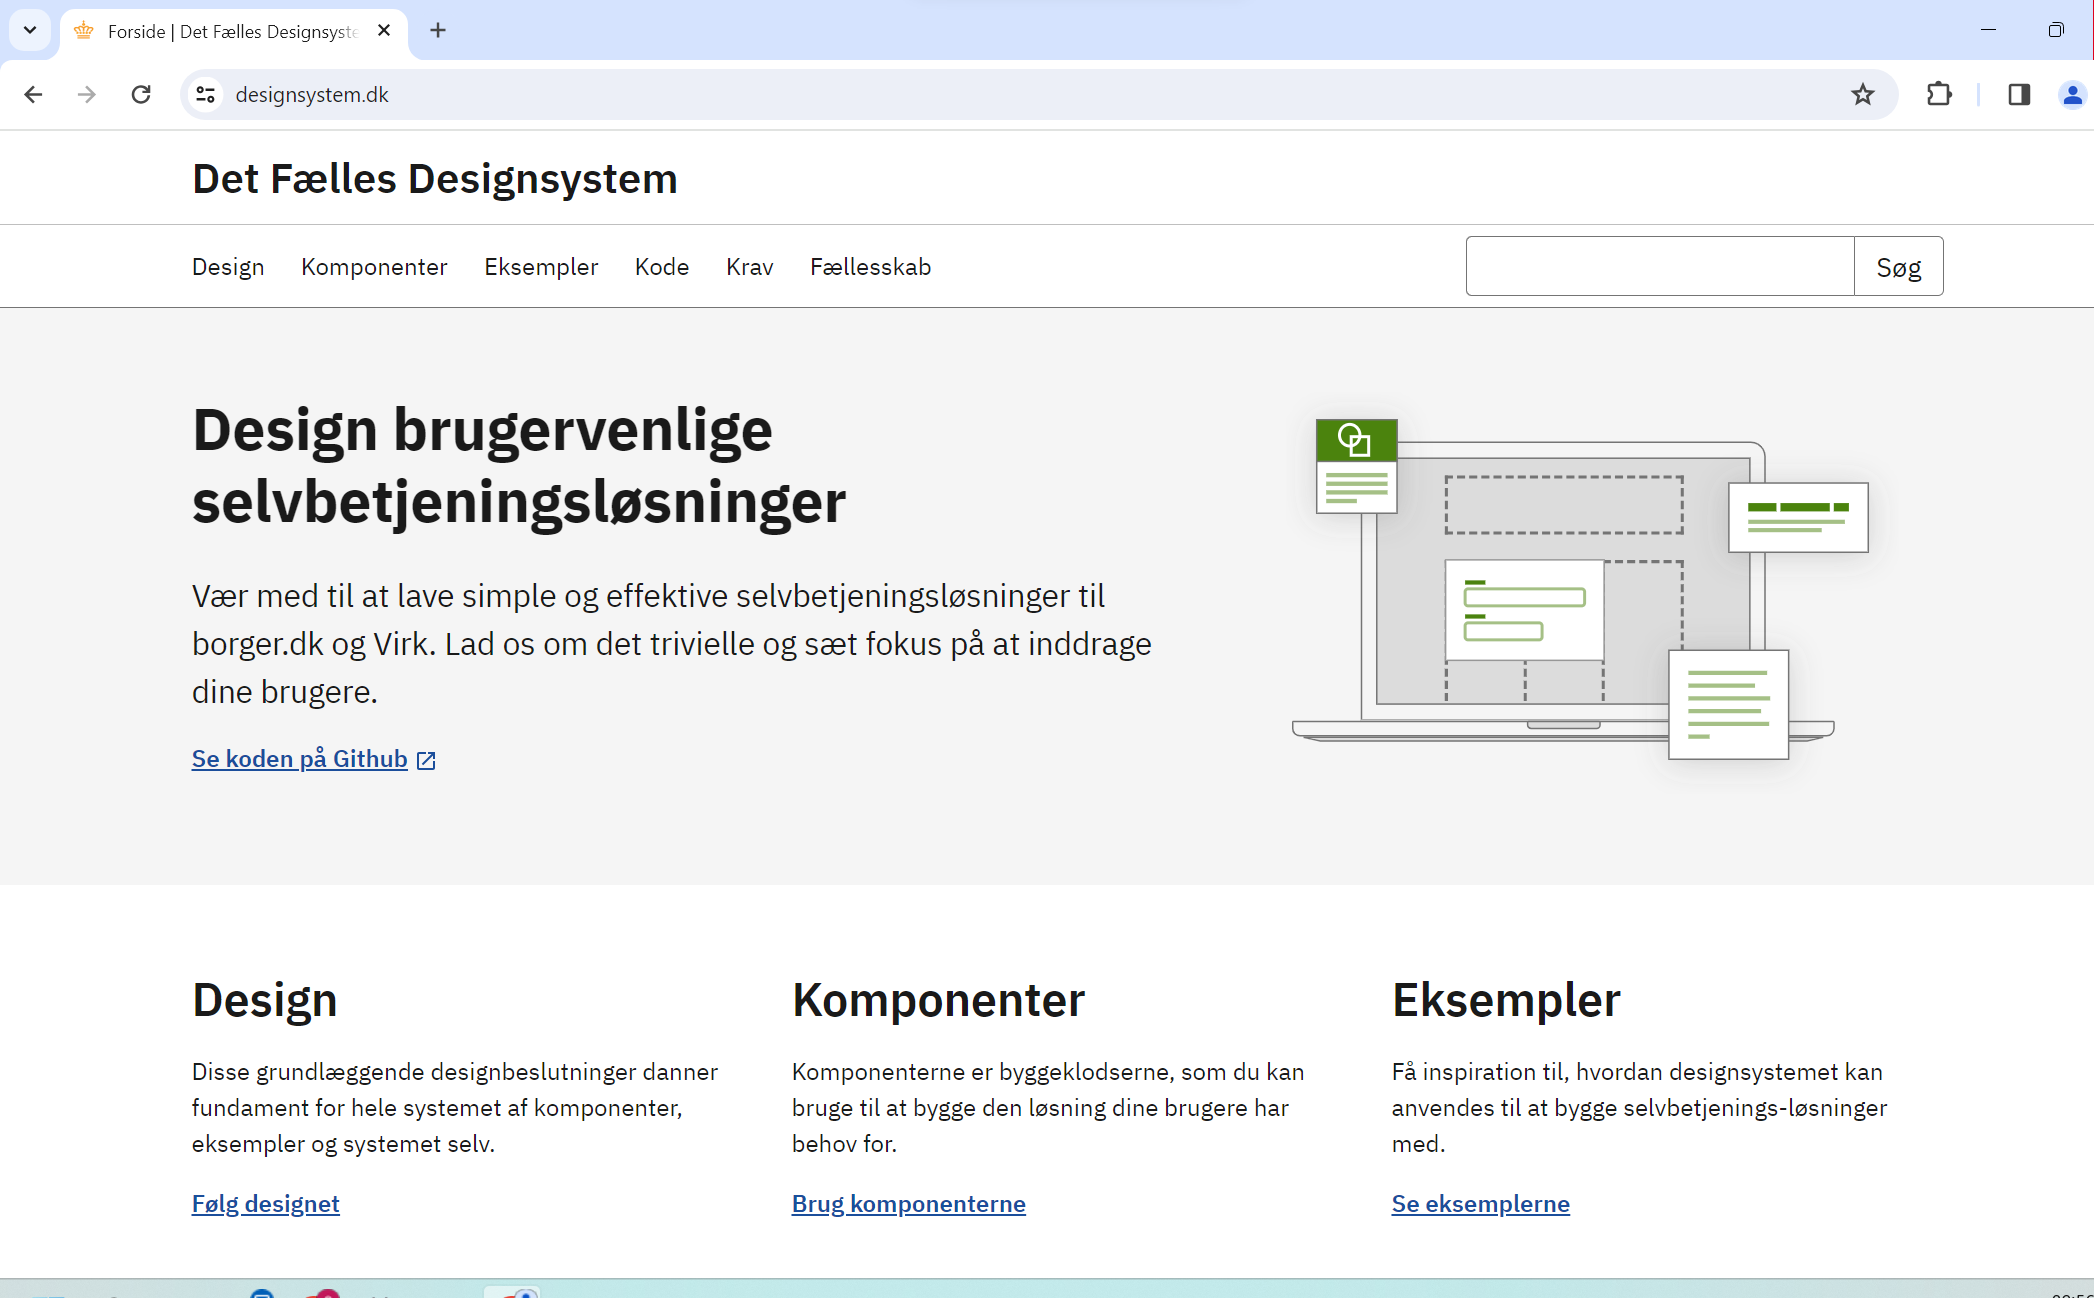Viewport: 2094px width, 1298px height.
Task: Select the Forside | Det Fælles Designsystem tab
Action: pos(232,32)
